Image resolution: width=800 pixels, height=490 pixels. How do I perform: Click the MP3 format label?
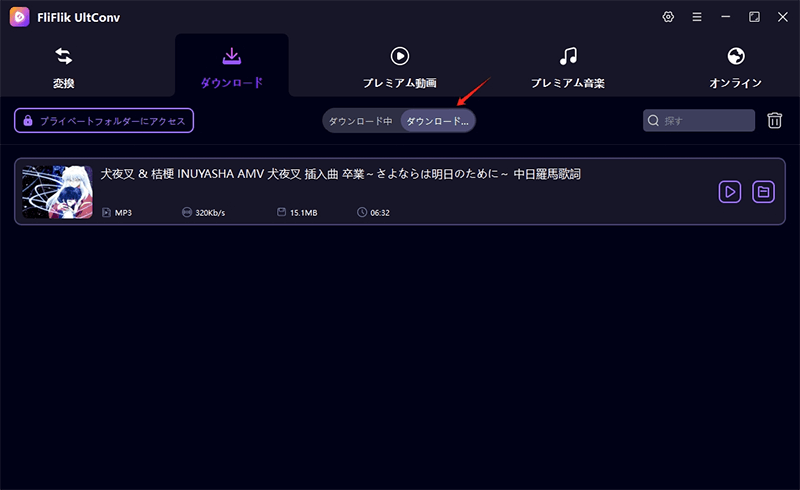pos(123,212)
